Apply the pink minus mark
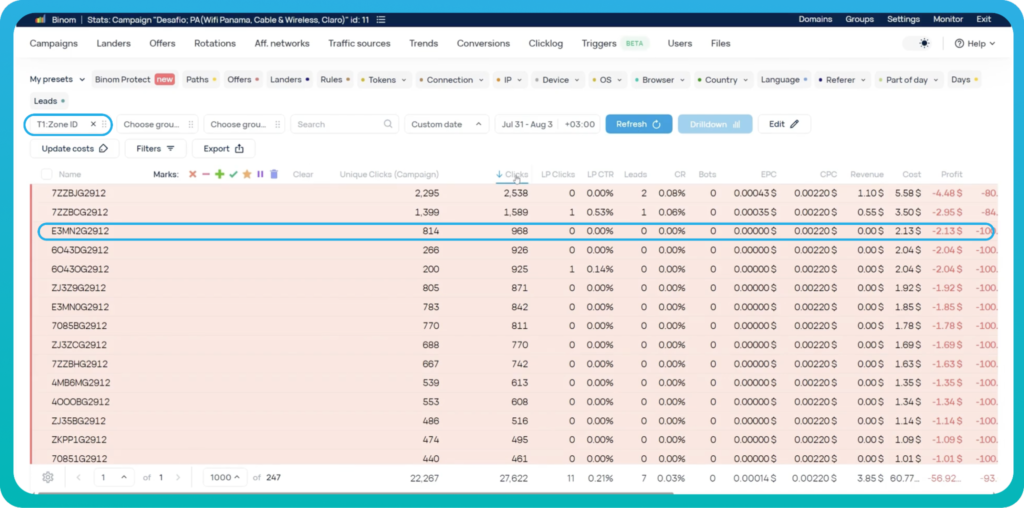The width and height of the screenshot is (1024, 508). (206, 174)
